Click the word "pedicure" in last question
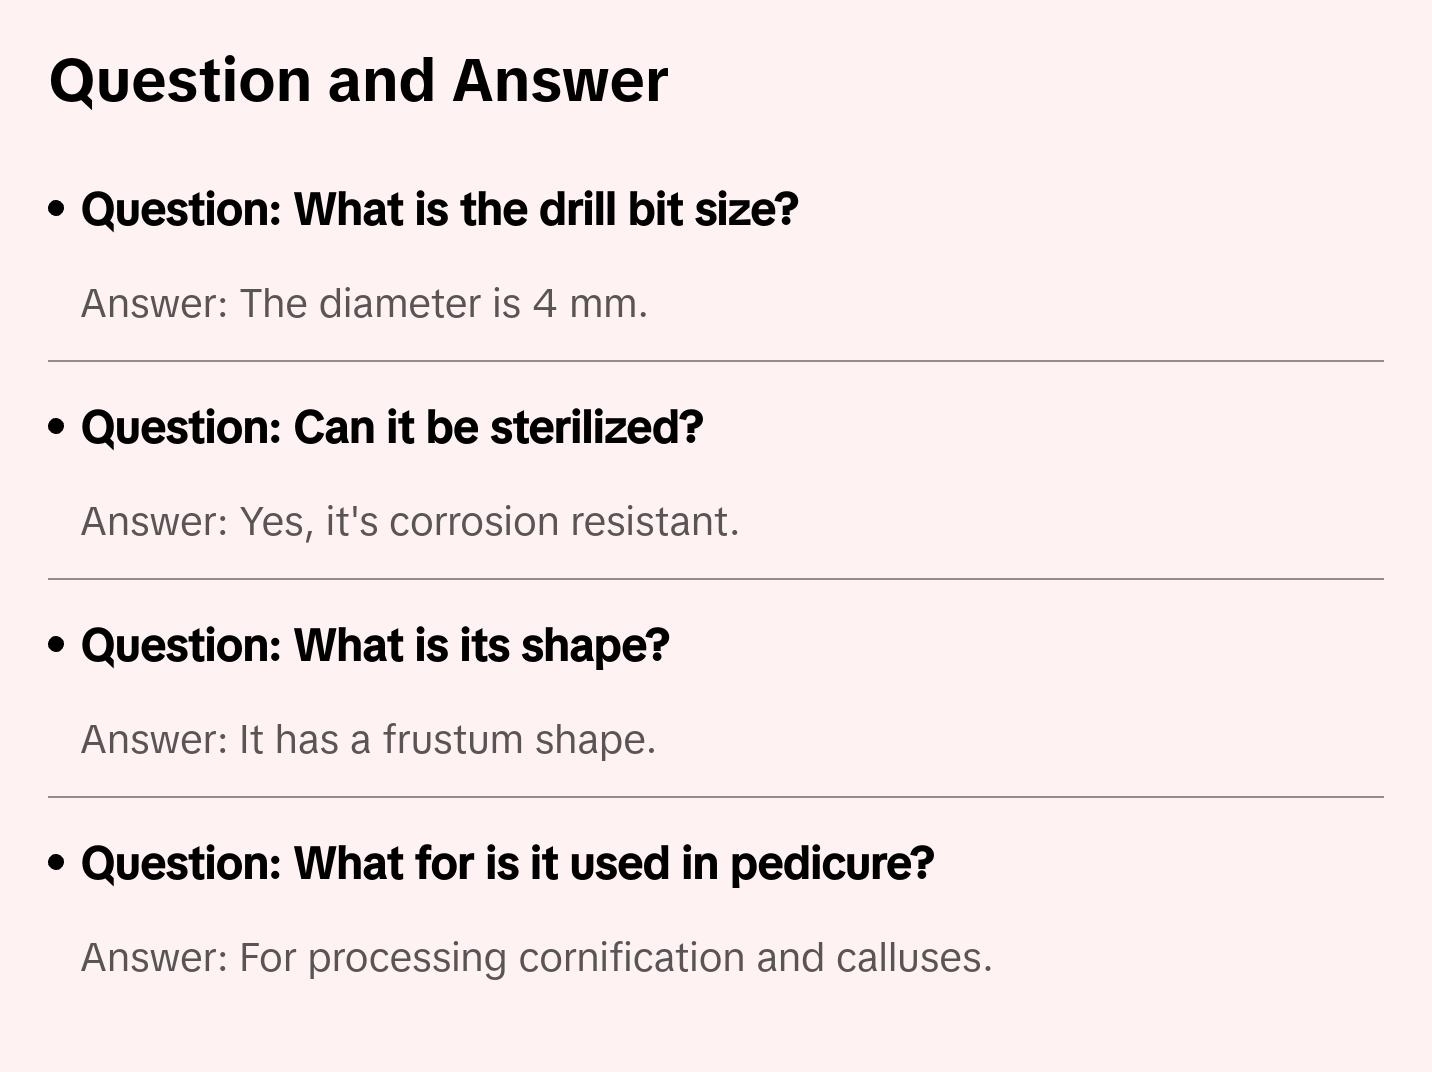Viewport: 1432px width, 1072px height. pos(831,863)
